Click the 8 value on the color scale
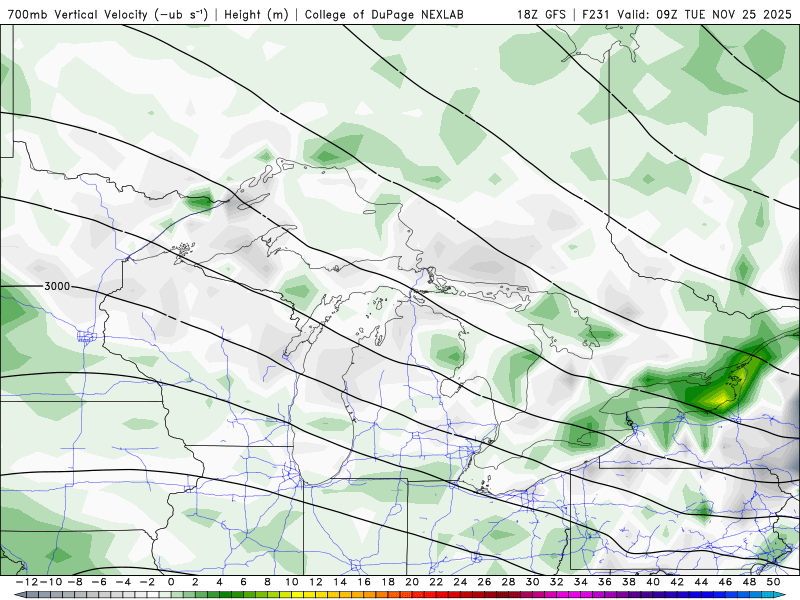The width and height of the screenshot is (800, 600). click(x=267, y=582)
